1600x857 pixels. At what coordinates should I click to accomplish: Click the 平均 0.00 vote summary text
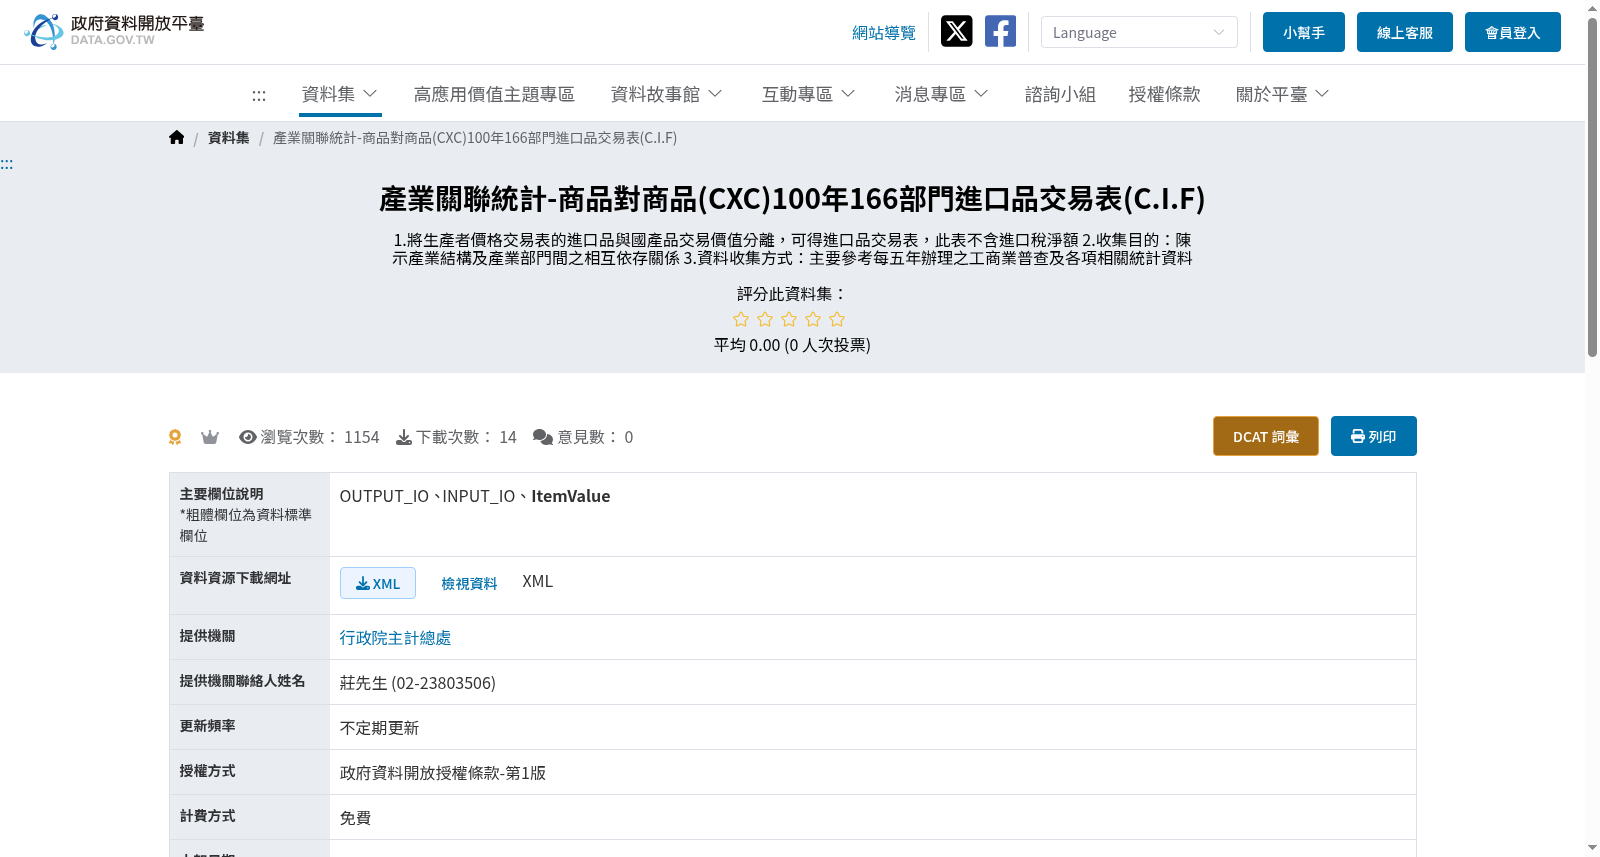point(792,345)
